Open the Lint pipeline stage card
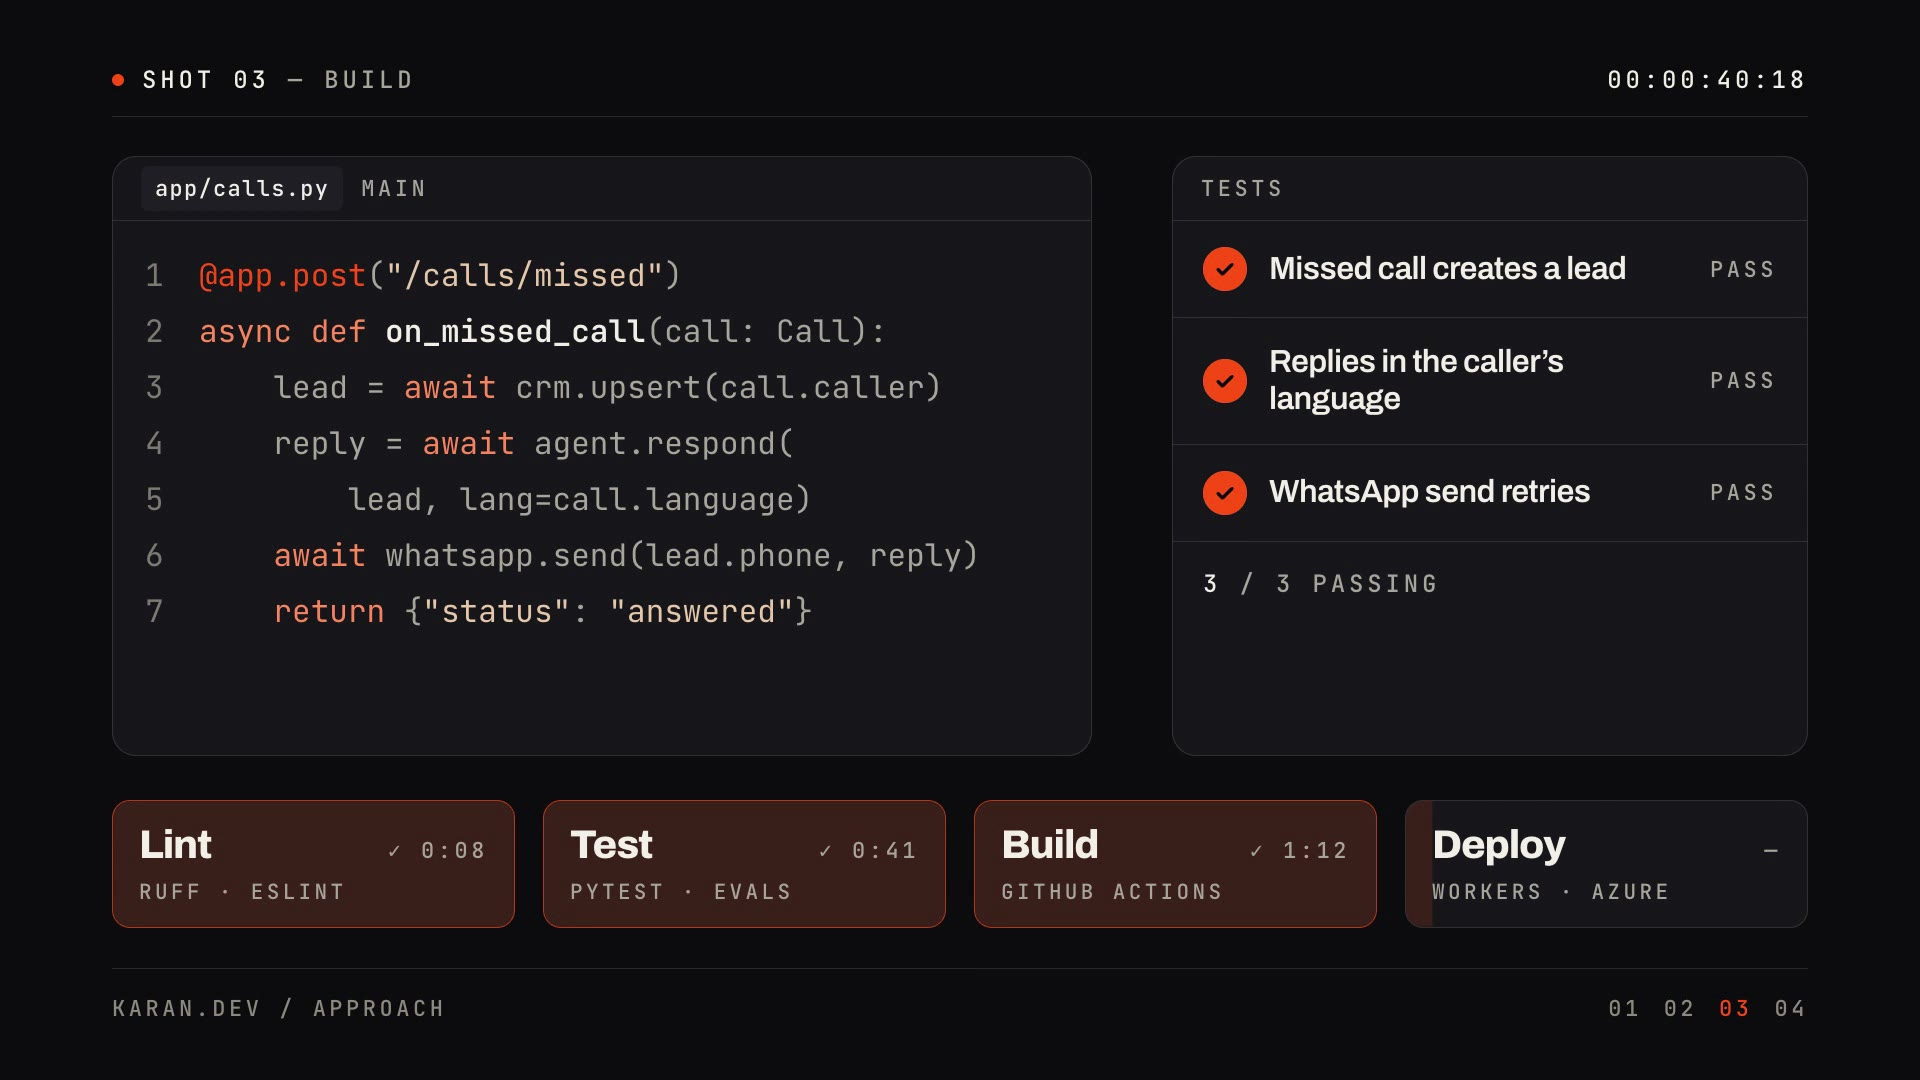Viewport: 1920px width, 1080px height. pyautogui.click(x=313, y=864)
